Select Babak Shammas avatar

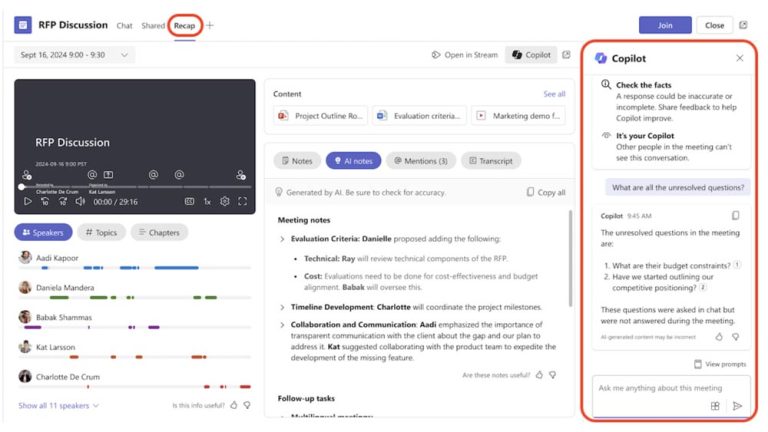pos(25,317)
